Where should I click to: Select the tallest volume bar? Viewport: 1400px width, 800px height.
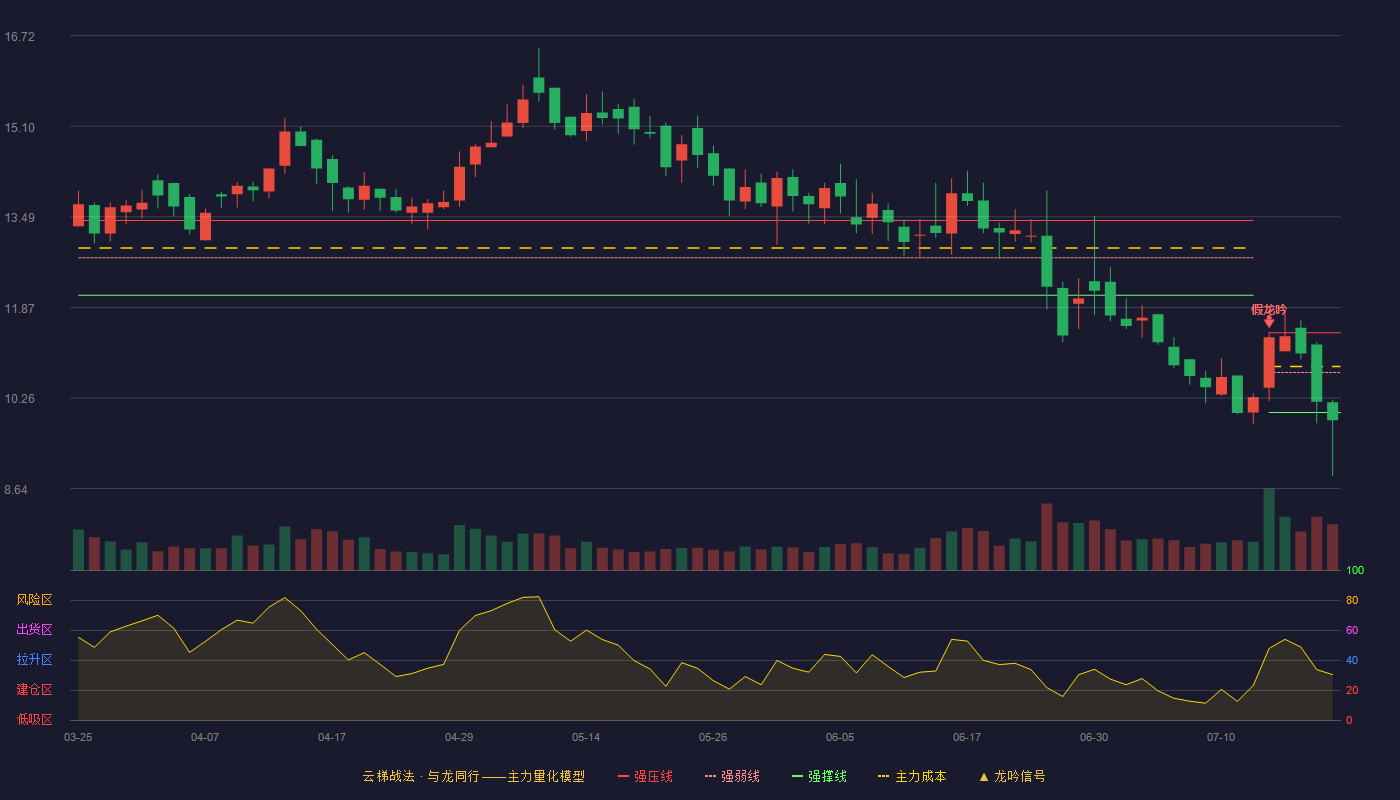point(1269,529)
